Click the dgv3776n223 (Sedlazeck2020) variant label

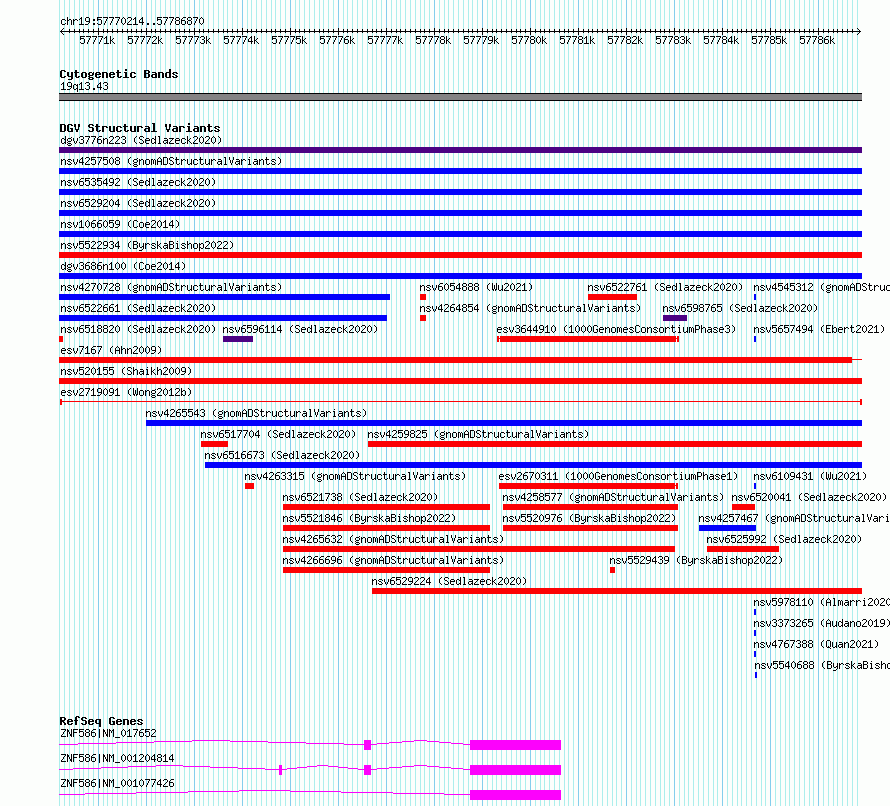141,140
